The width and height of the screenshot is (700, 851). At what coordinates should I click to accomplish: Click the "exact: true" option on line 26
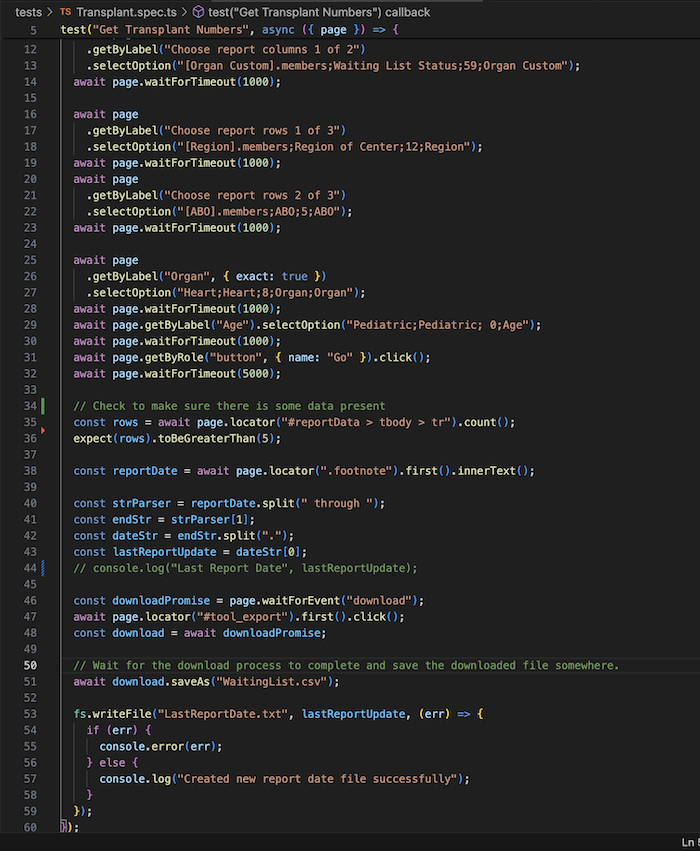(x=272, y=276)
